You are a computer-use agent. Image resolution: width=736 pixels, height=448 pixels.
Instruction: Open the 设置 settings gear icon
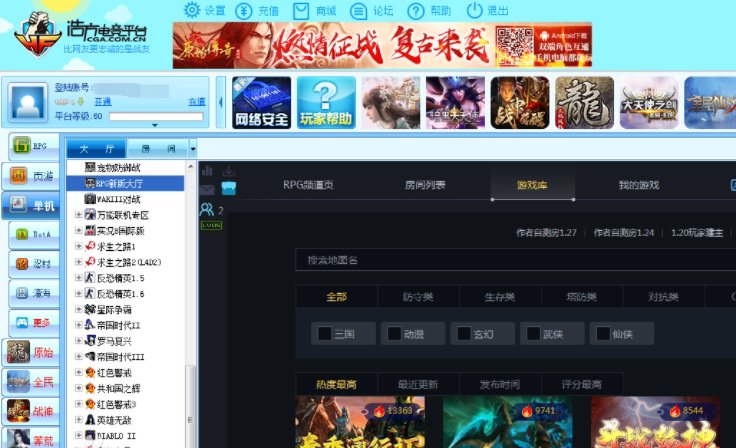192,10
